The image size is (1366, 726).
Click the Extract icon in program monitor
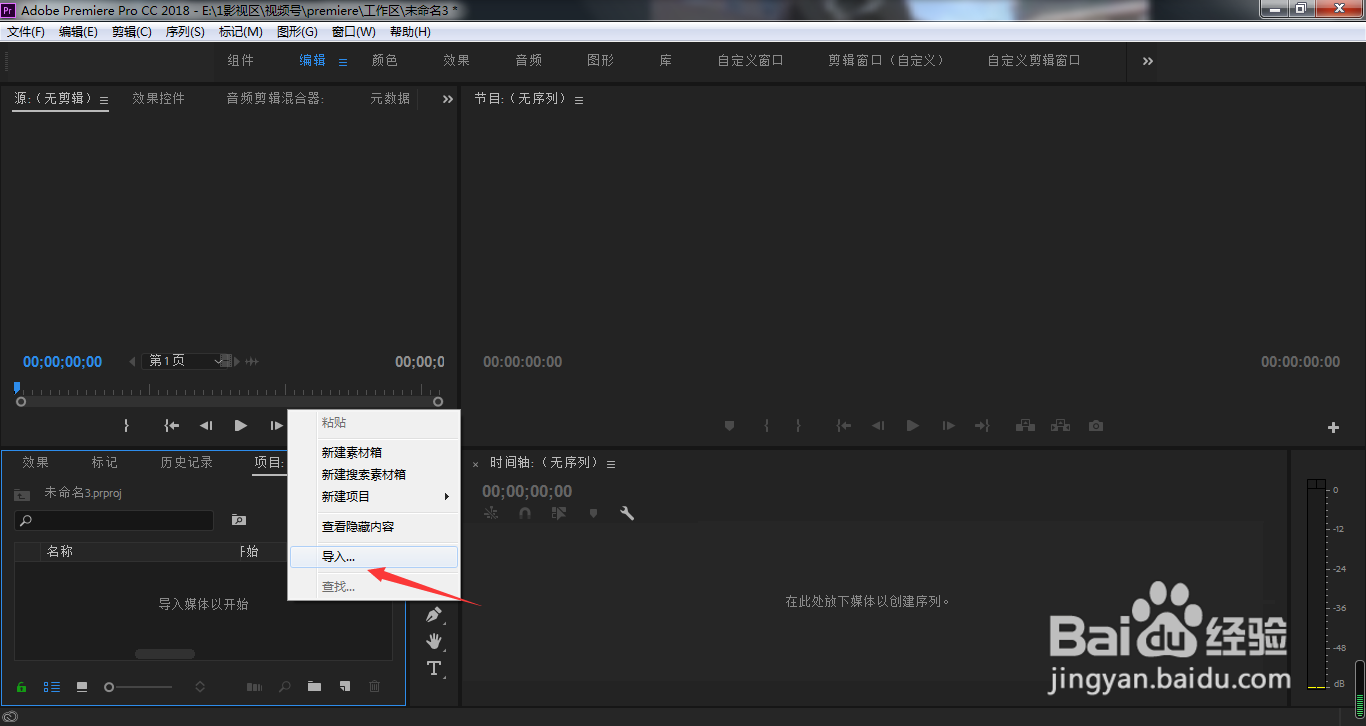[x=1060, y=425]
